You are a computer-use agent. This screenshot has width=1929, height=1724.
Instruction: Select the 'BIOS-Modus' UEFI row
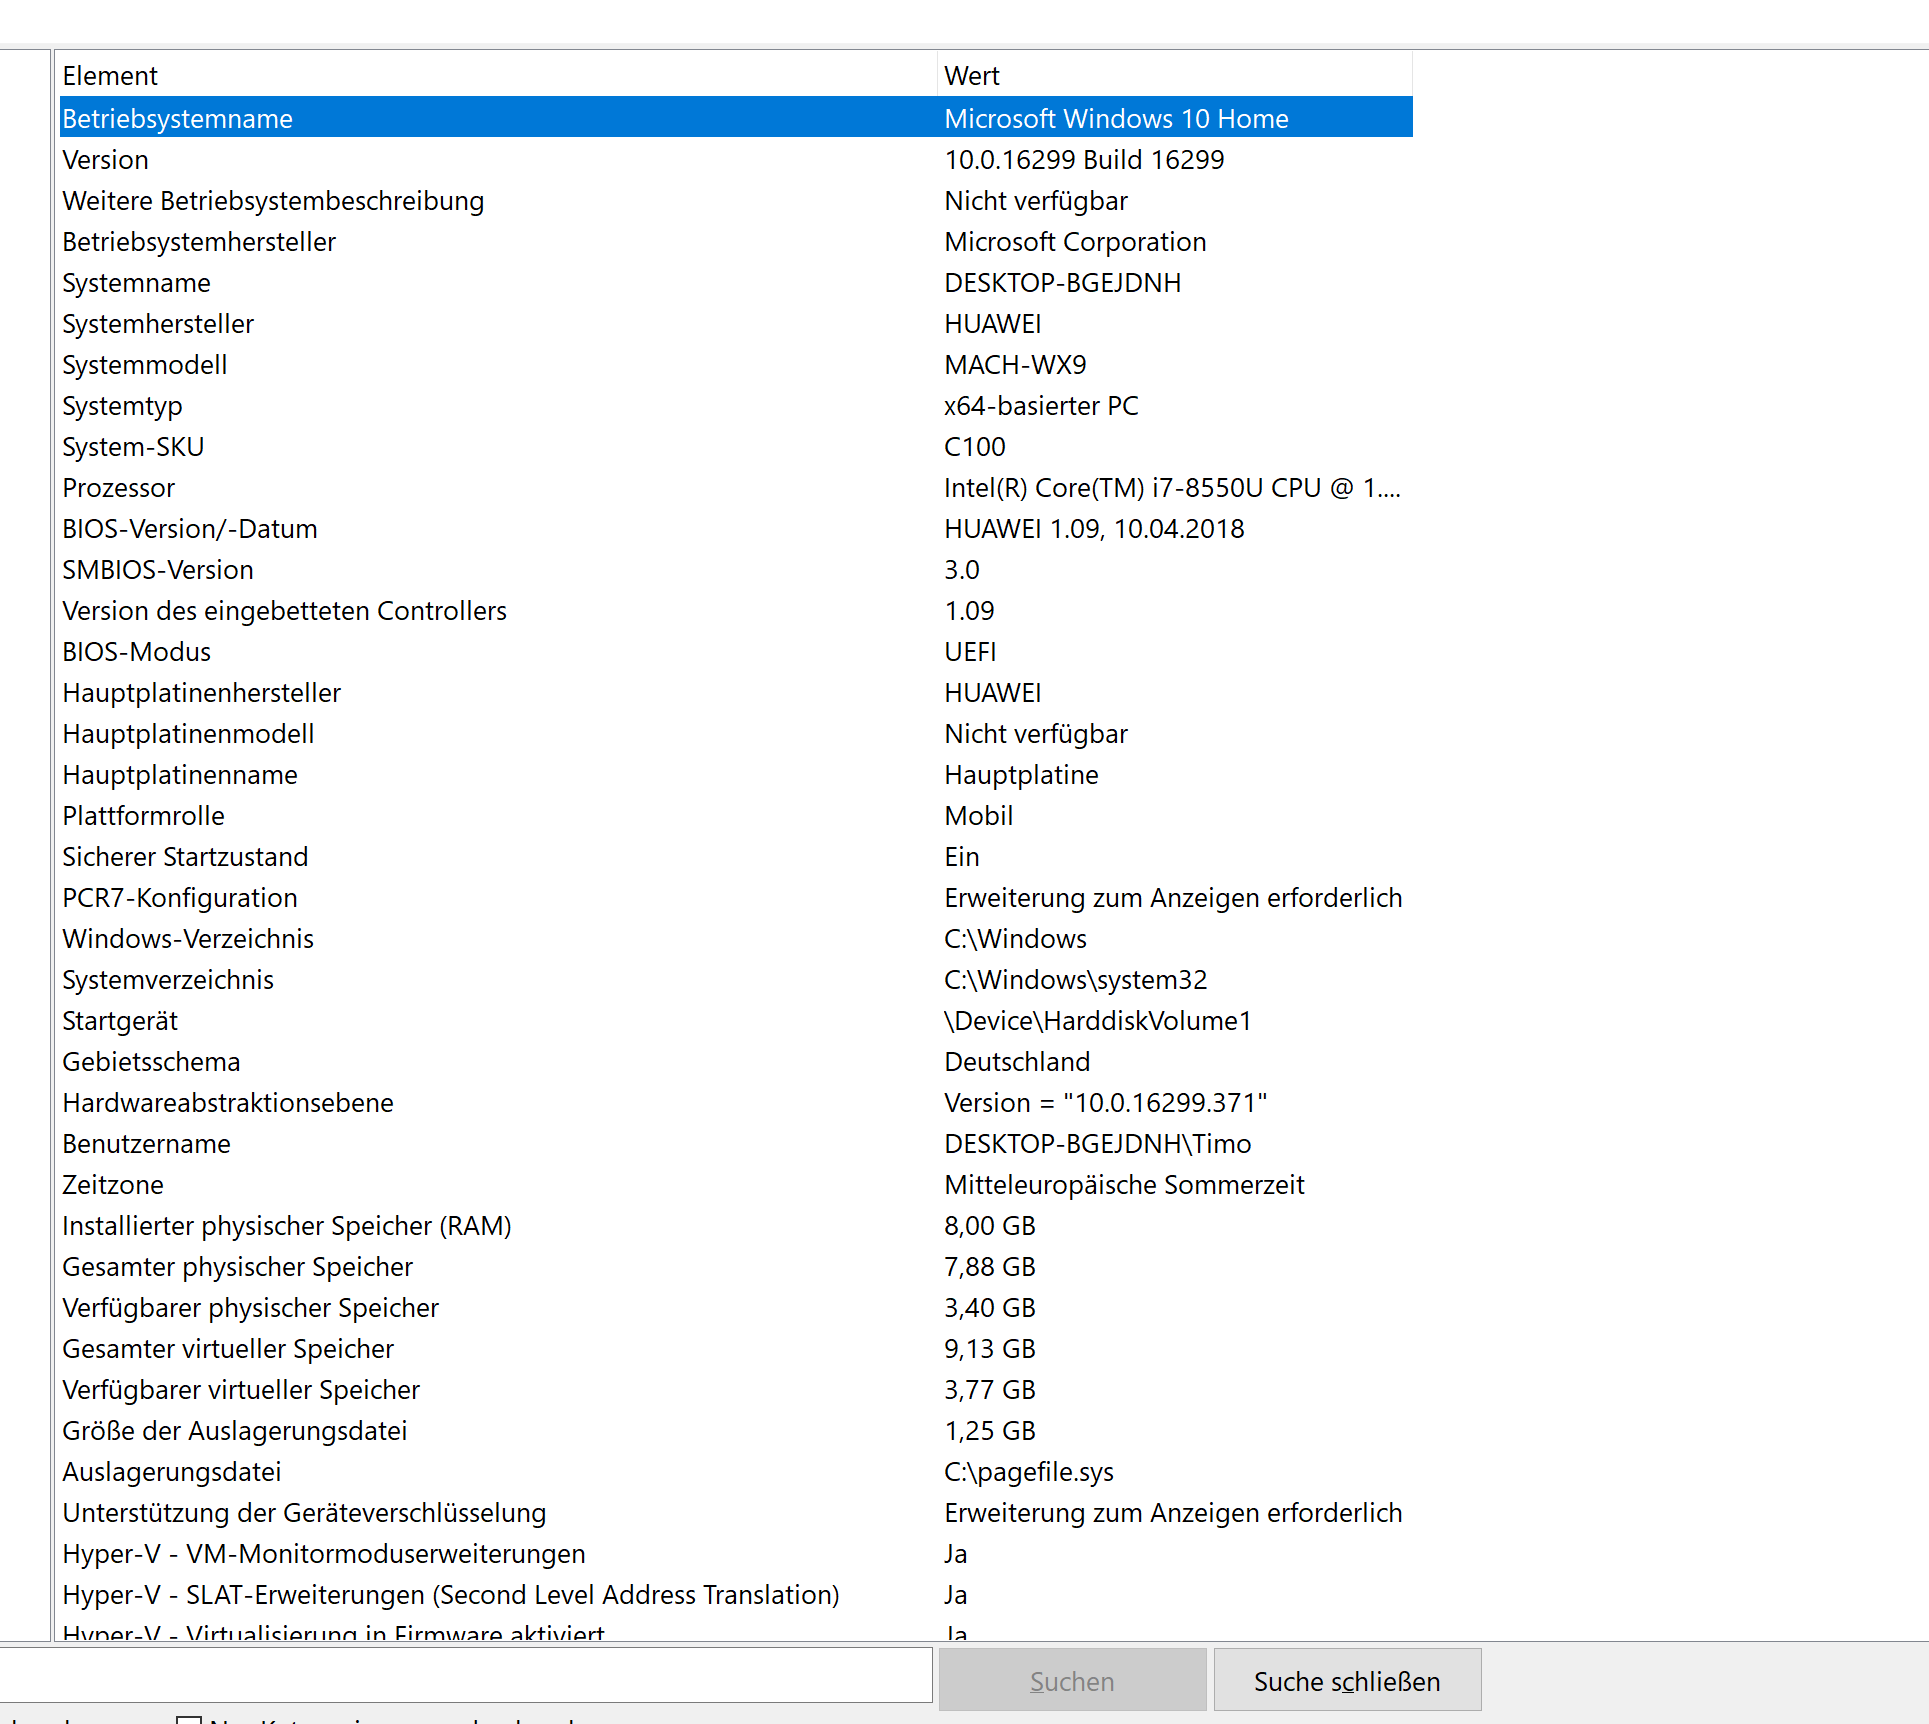point(137,652)
